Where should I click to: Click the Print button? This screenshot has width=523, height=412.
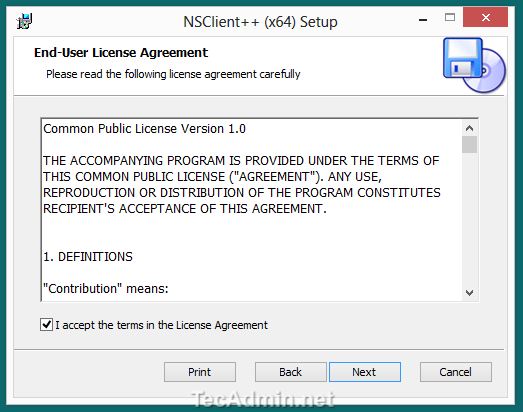(x=200, y=372)
